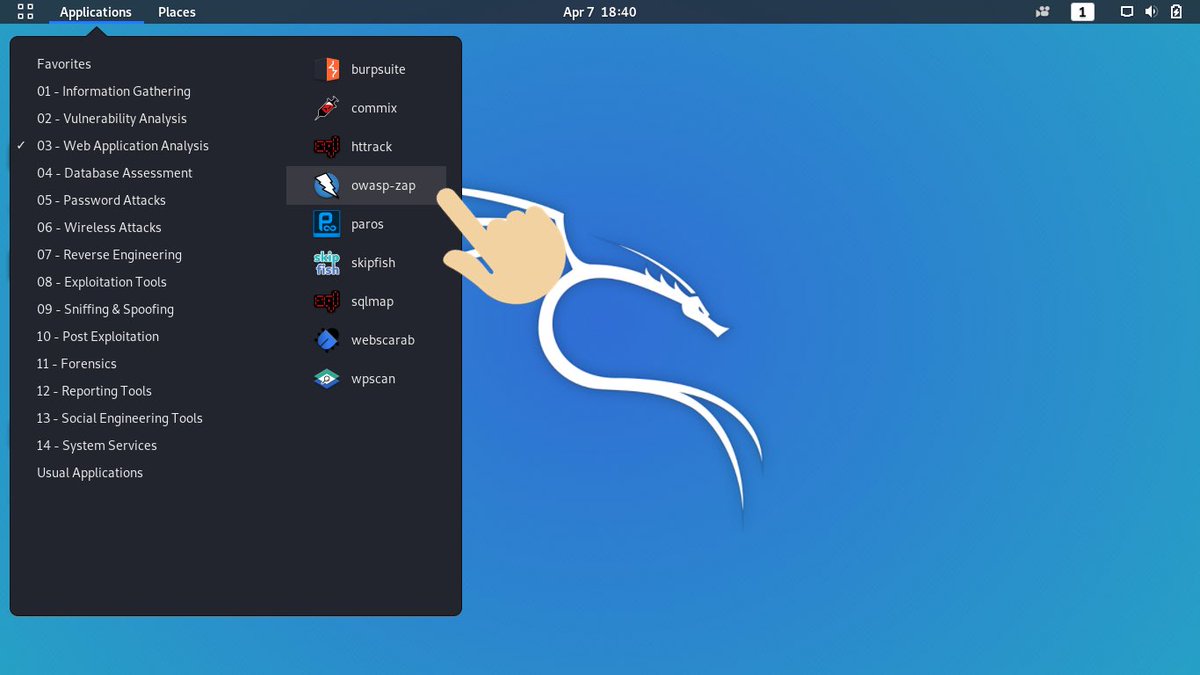Screen dimensions: 1200x675
Task: Click the webscarab text label
Action: 383,340
